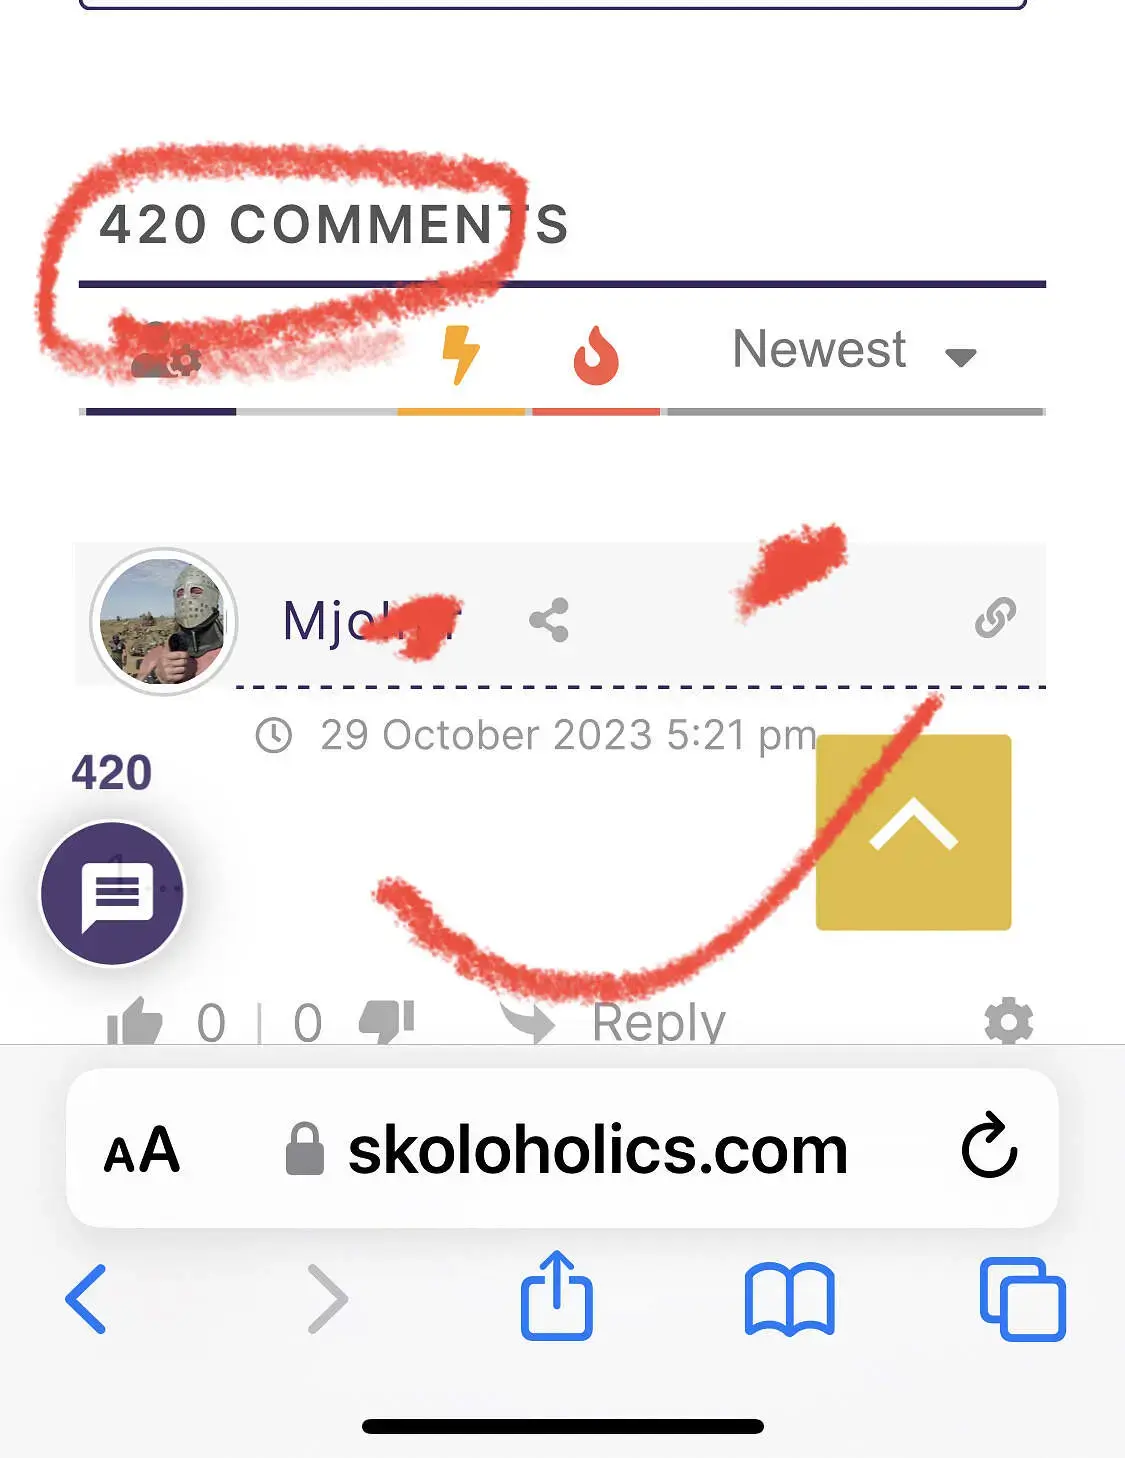Open the Safari AA reader options
The height and width of the screenshot is (1458, 1125).
click(142, 1150)
